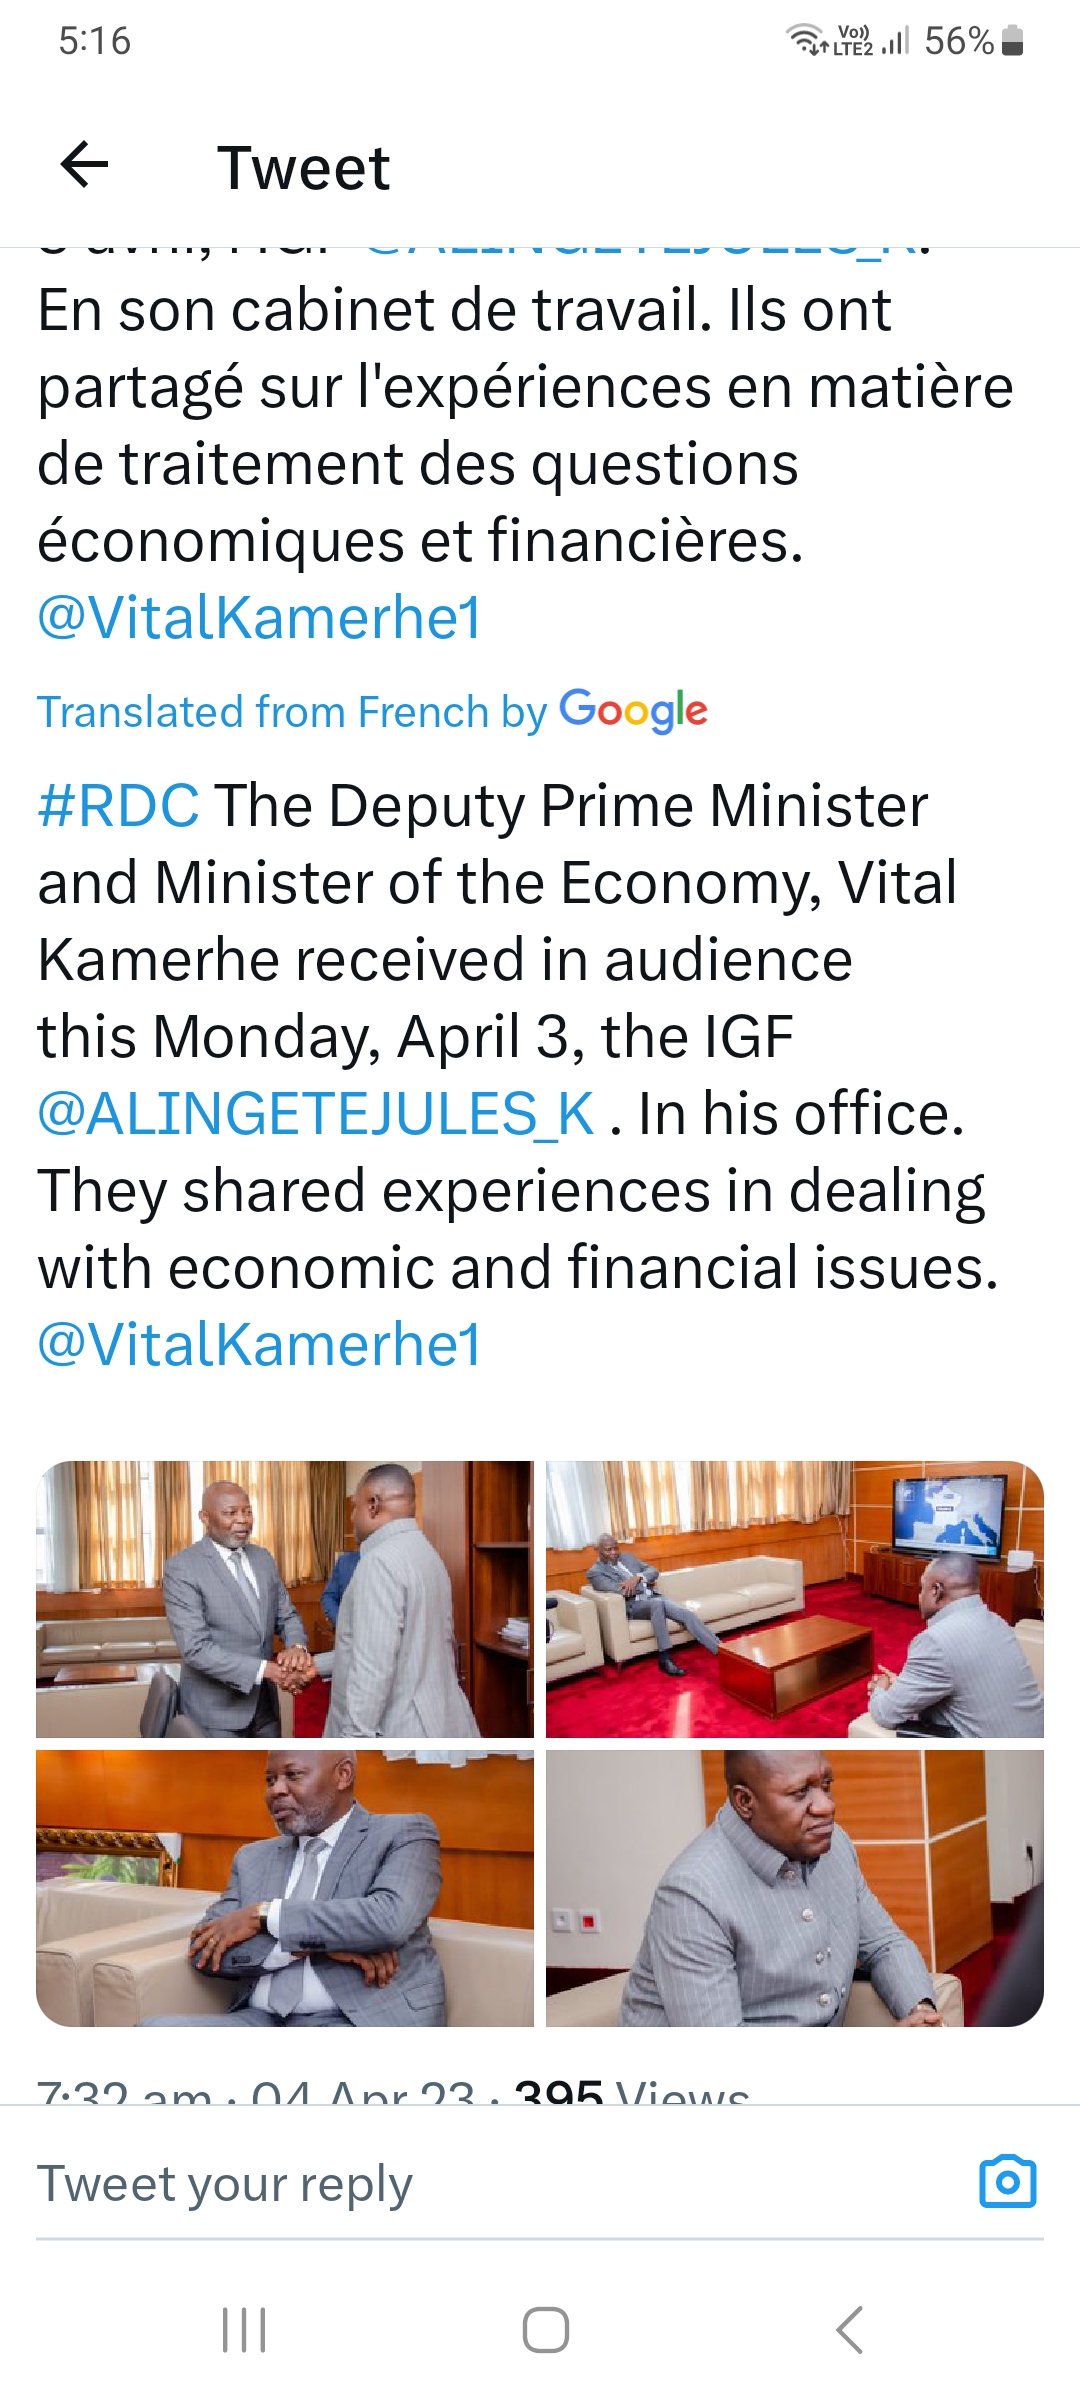This screenshot has width=1080, height=2400.
Task: Tap the Tweet header title
Action: (303, 167)
